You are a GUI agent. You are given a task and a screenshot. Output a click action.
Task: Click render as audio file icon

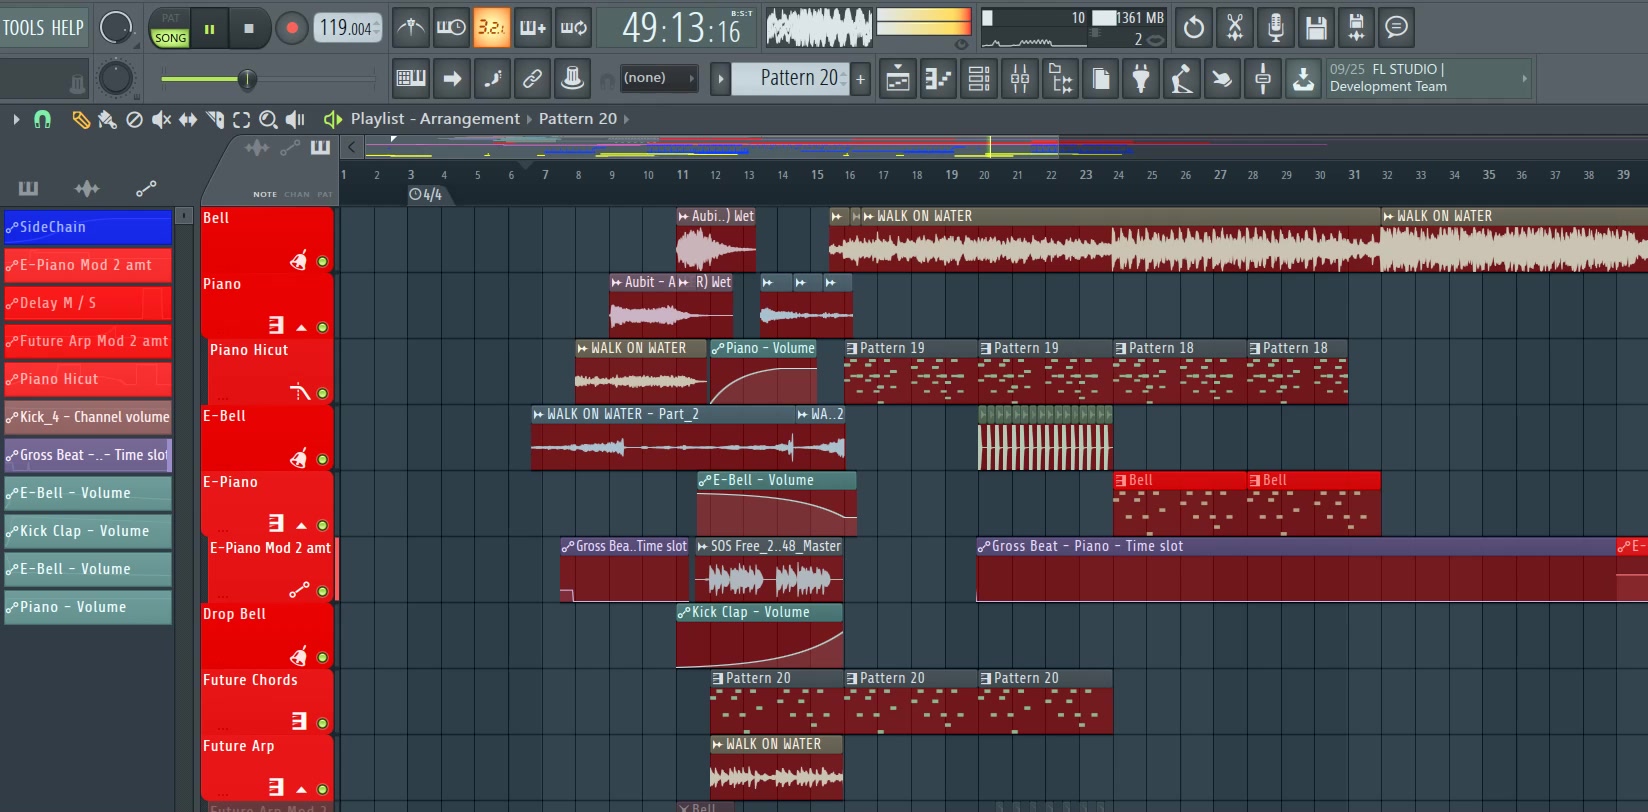(1356, 27)
